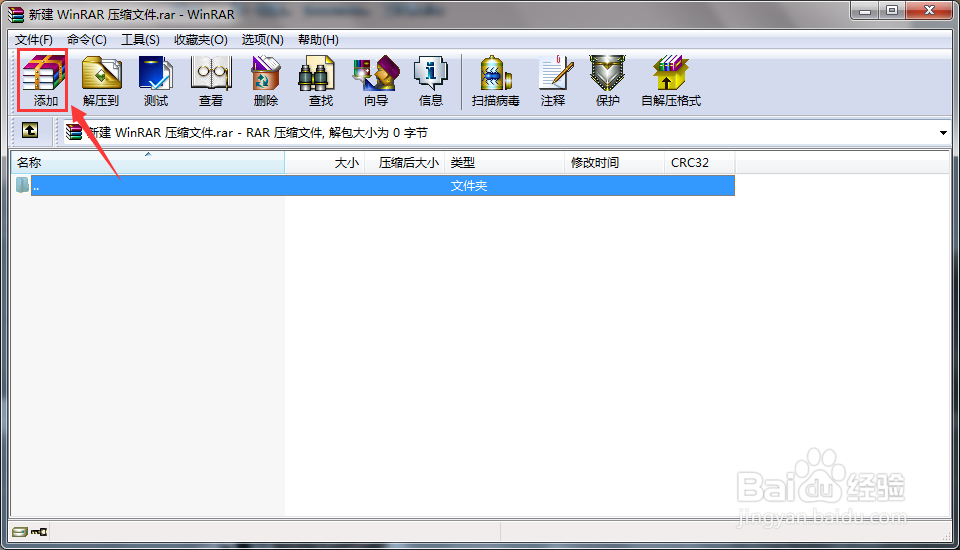Go up one level with the up-arrow button
This screenshot has height=550, width=960.
tap(29, 130)
